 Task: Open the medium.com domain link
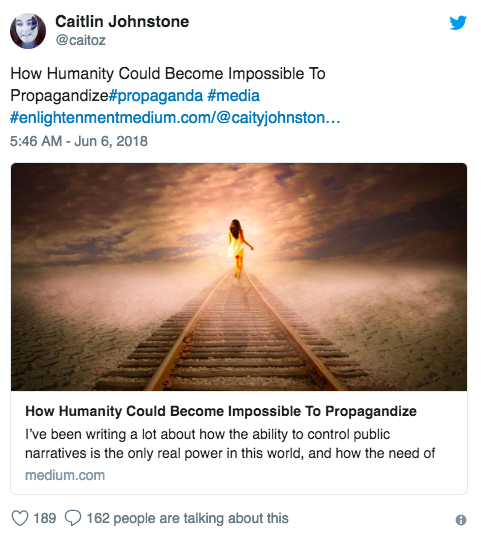pos(65,475)
